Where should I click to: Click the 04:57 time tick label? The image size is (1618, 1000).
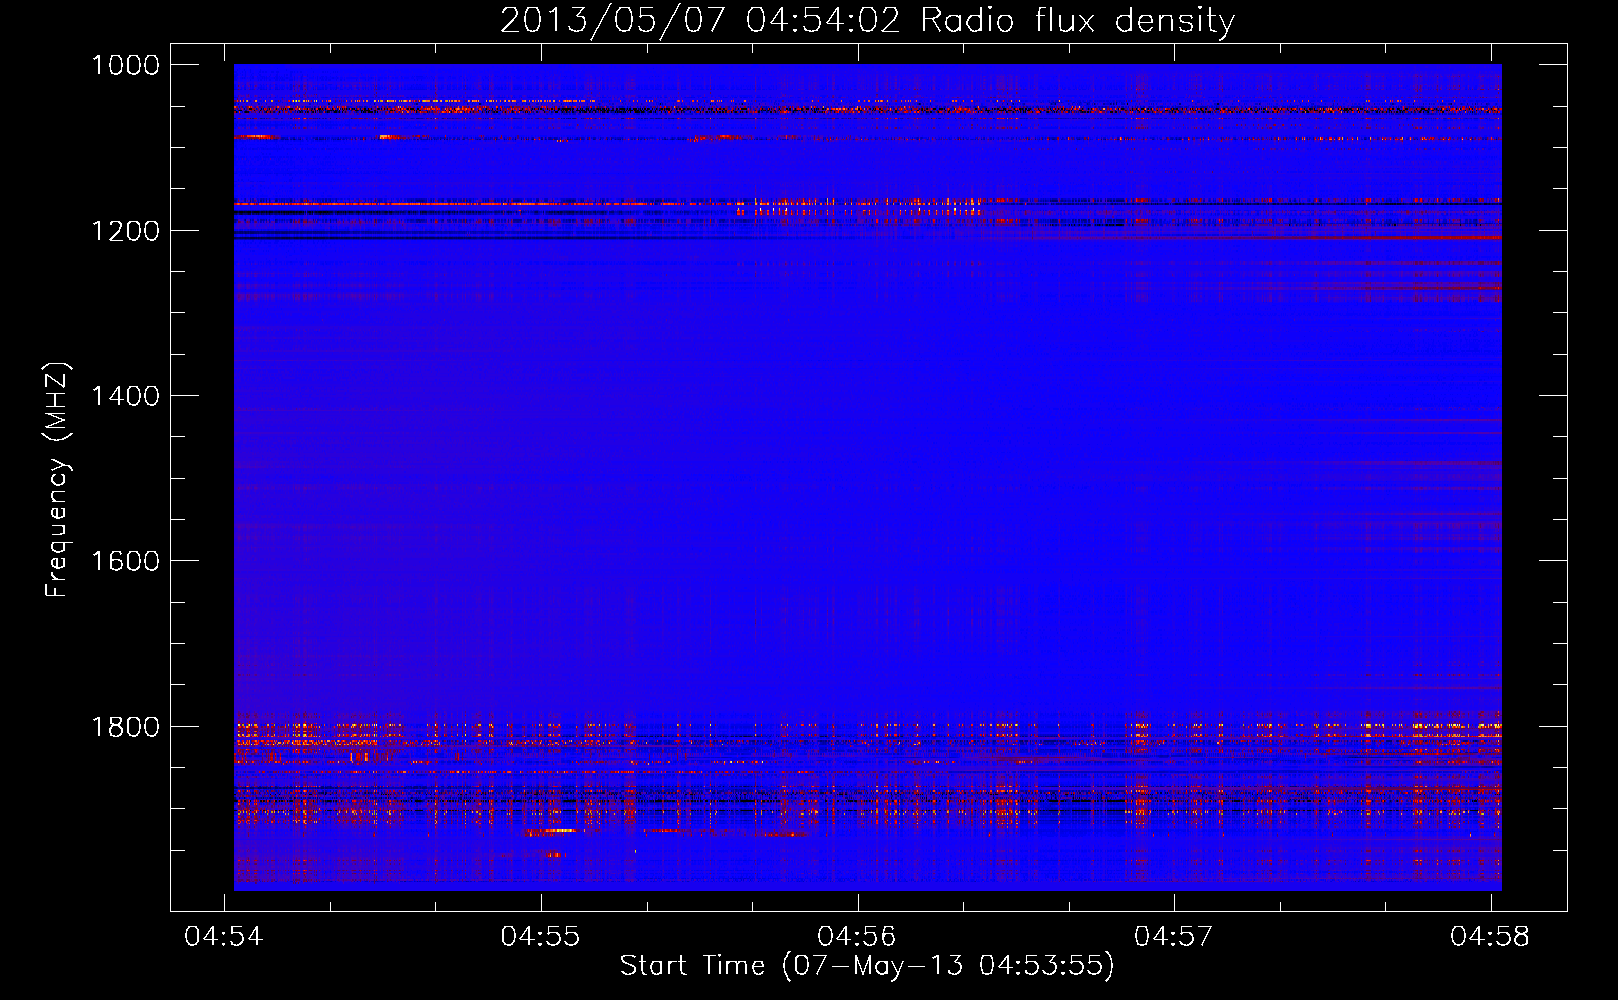click(x=1173, y=936)
